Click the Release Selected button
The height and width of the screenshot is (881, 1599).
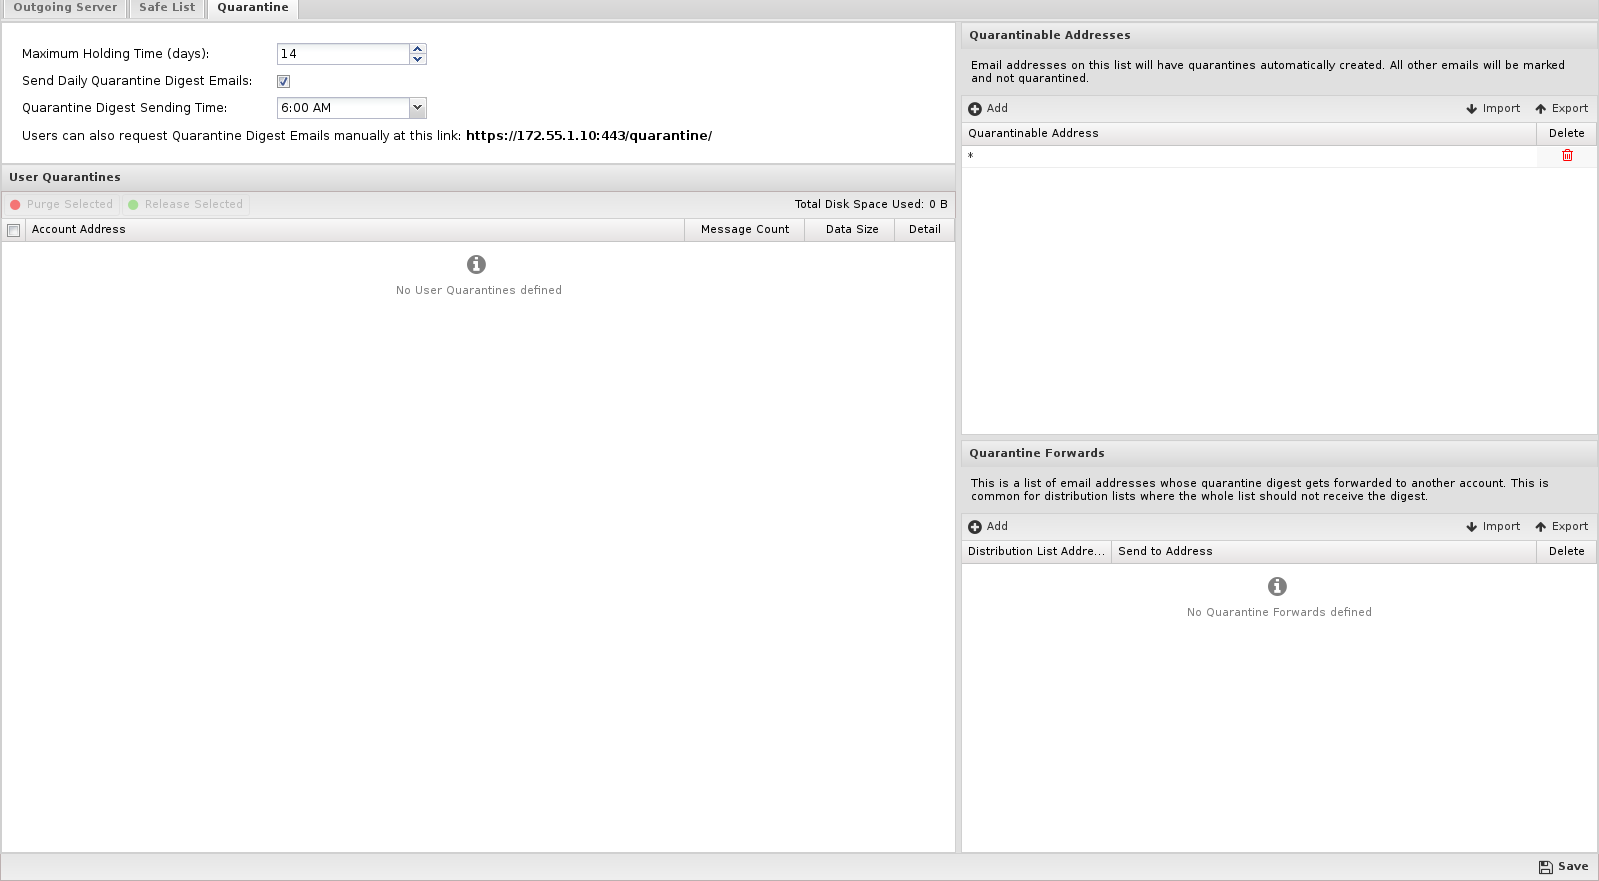click(186, 204)
